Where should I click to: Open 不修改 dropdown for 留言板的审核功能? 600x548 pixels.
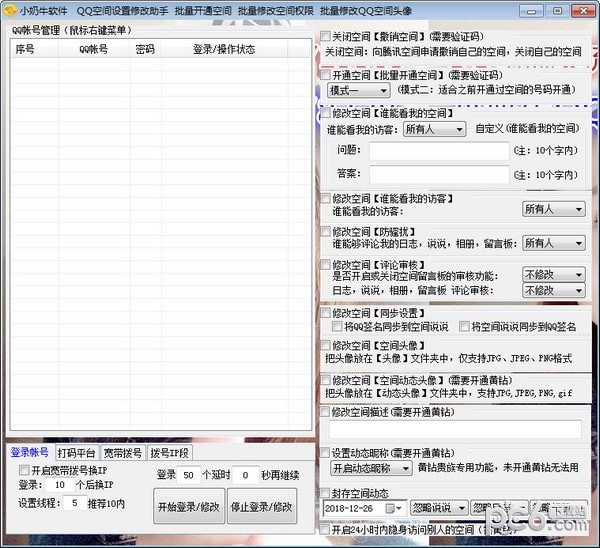pos(554,274)
